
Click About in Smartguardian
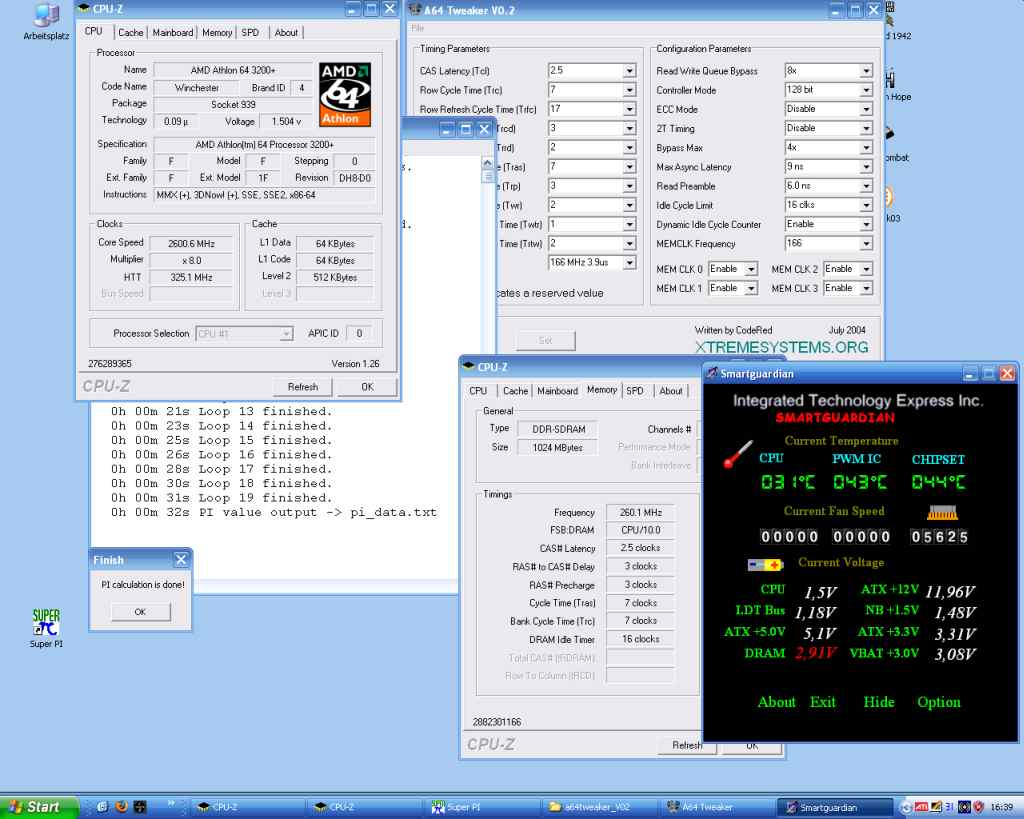pos(776,702)
